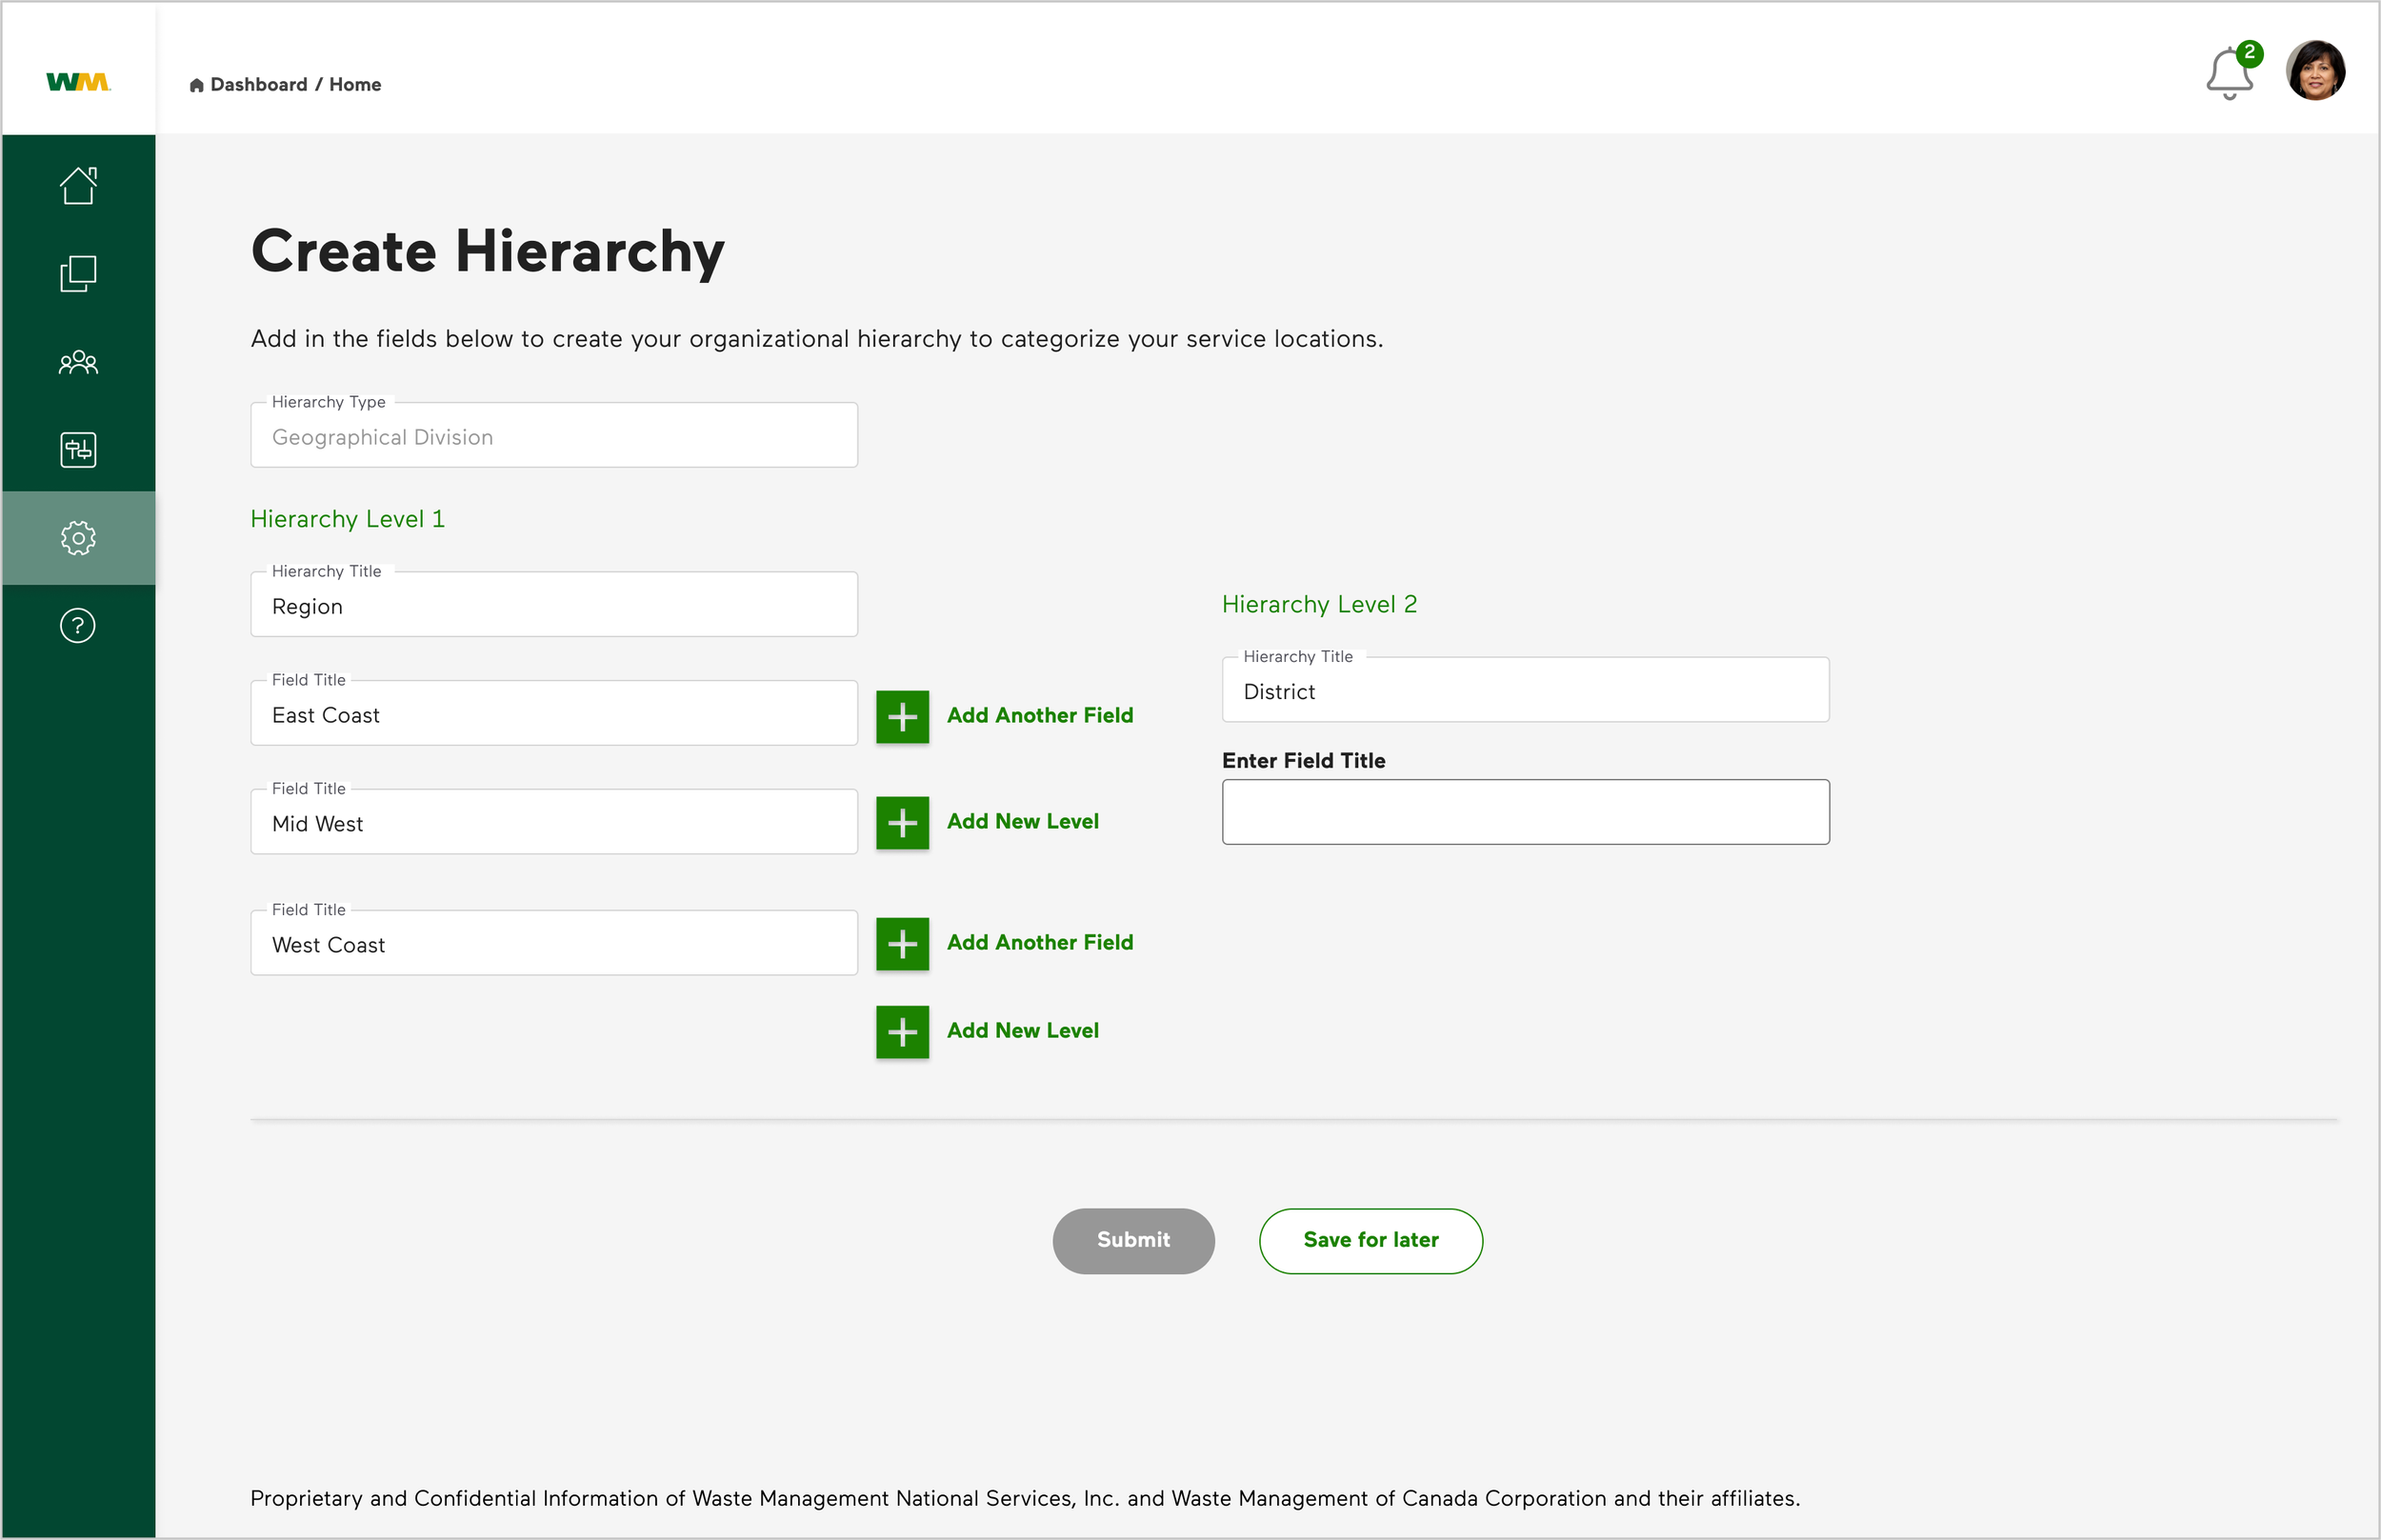Click the WM logo
This screenshot has width=2381, height=1540.
click(x=78, y=82)
